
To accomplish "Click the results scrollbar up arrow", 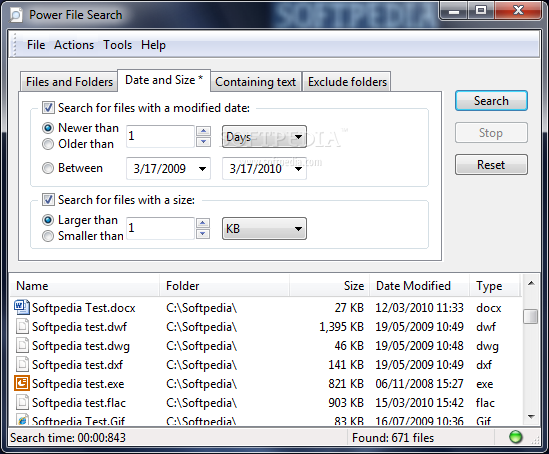I will (531, 283).
